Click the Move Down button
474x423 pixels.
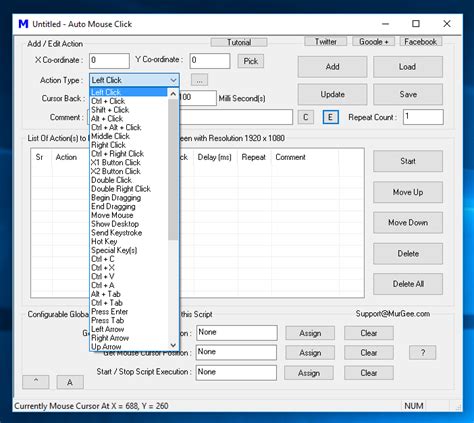[x=408, y=222]
